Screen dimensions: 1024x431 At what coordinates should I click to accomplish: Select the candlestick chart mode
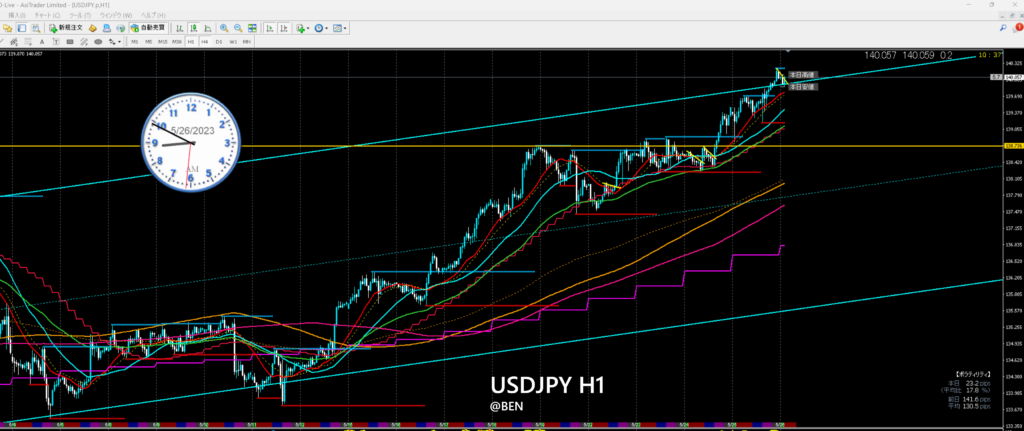pyautogui.click(x=193, y=29)
